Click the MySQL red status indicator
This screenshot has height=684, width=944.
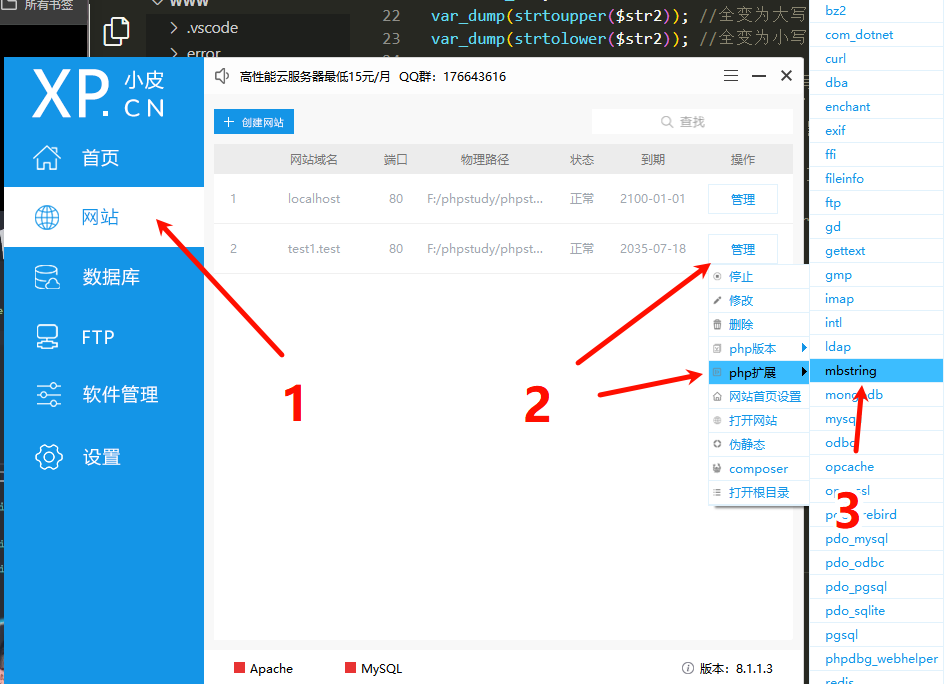[x=350, y=668]
